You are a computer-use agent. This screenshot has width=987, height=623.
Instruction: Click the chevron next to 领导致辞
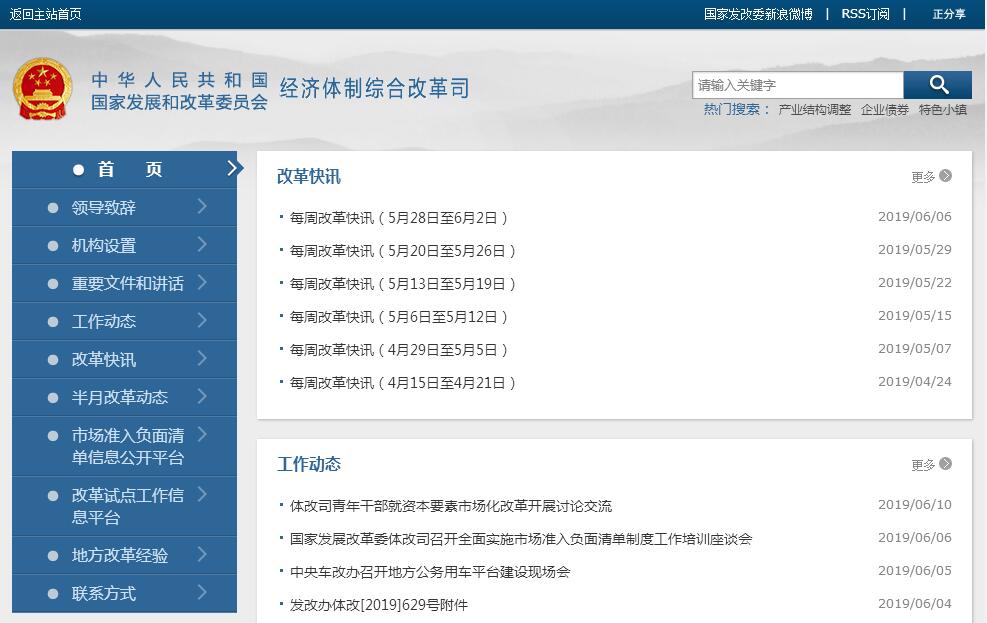tap(202, 207)
